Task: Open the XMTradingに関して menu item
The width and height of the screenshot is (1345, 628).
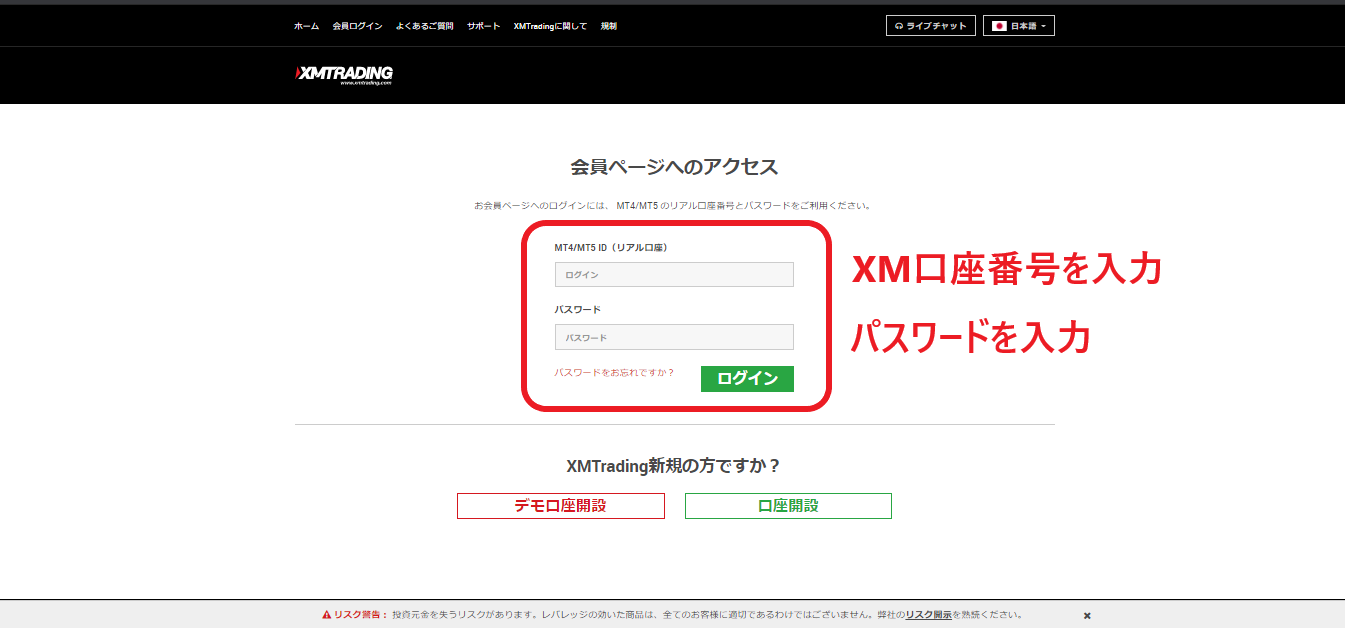Action: point(550,26)
